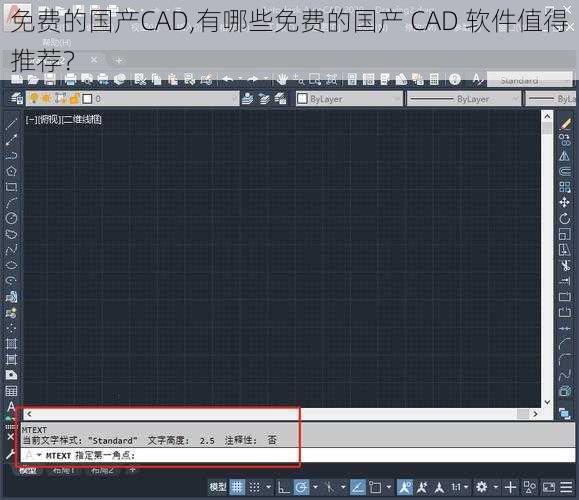
Task: Toggle ortho mode in status bar
Action: tap(284, 487)
